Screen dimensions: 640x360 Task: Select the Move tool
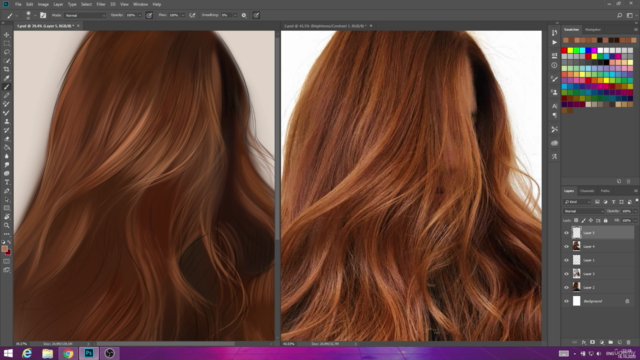coord(7,35)
